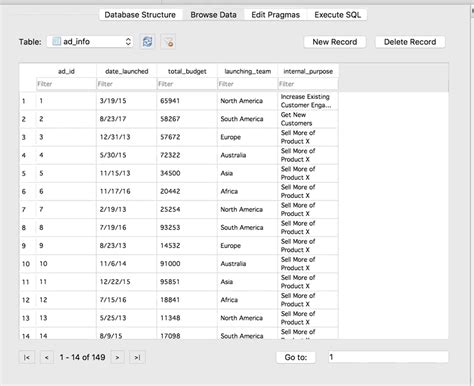Viewport: 474px width, 386px height.
Task: Open the Execute SQL tab
Action: (337, 15)
